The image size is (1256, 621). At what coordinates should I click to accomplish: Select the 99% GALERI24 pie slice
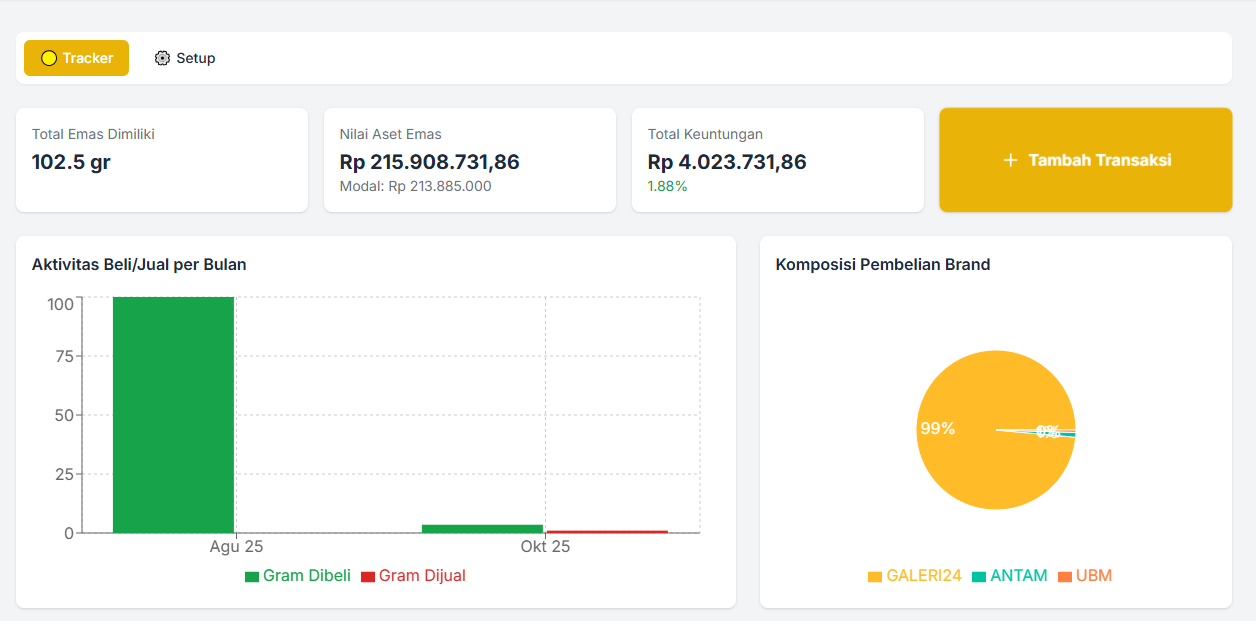[960, 450]
